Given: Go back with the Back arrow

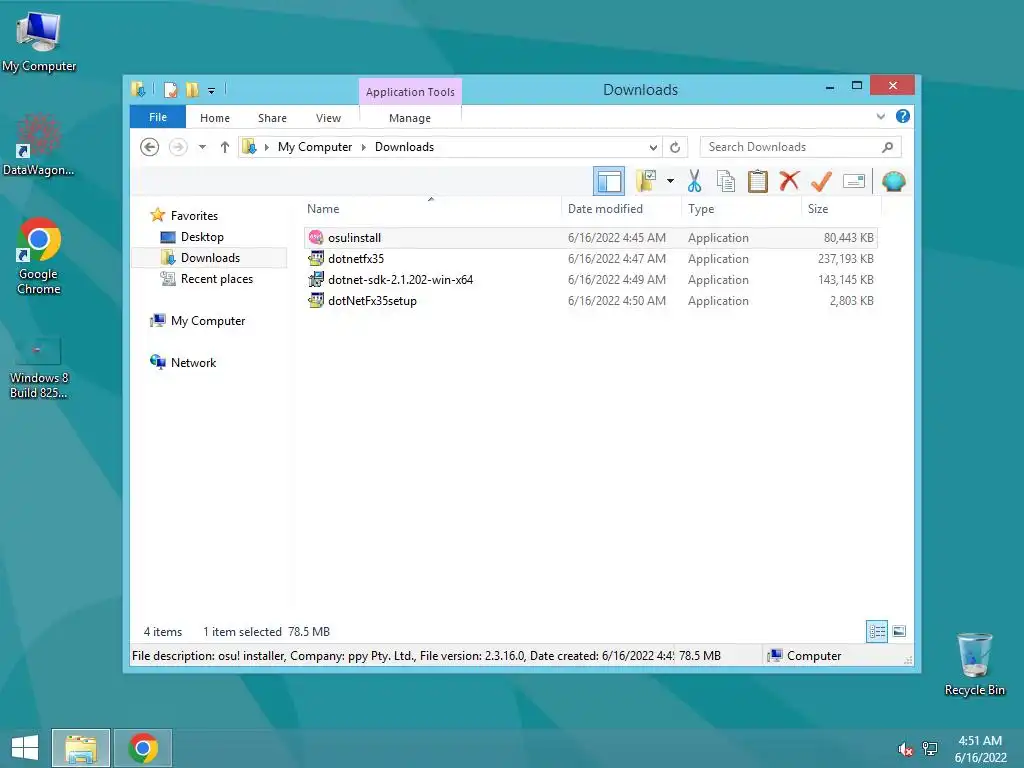Looking at the screenshot, I should click(x=150, y=147).
